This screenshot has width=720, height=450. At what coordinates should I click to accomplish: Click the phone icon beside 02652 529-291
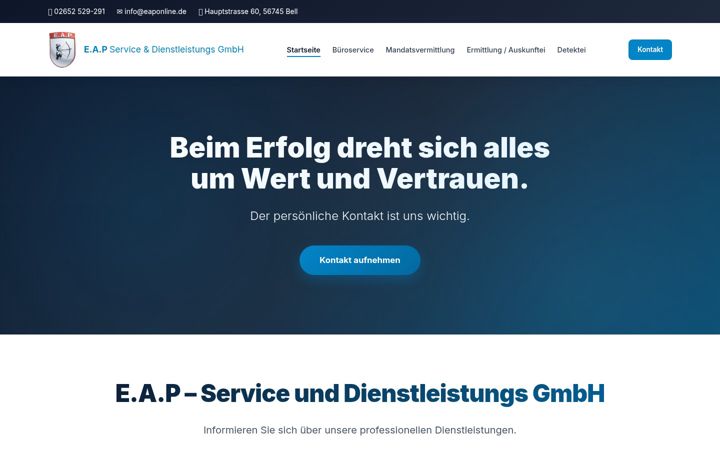point(50,12)
